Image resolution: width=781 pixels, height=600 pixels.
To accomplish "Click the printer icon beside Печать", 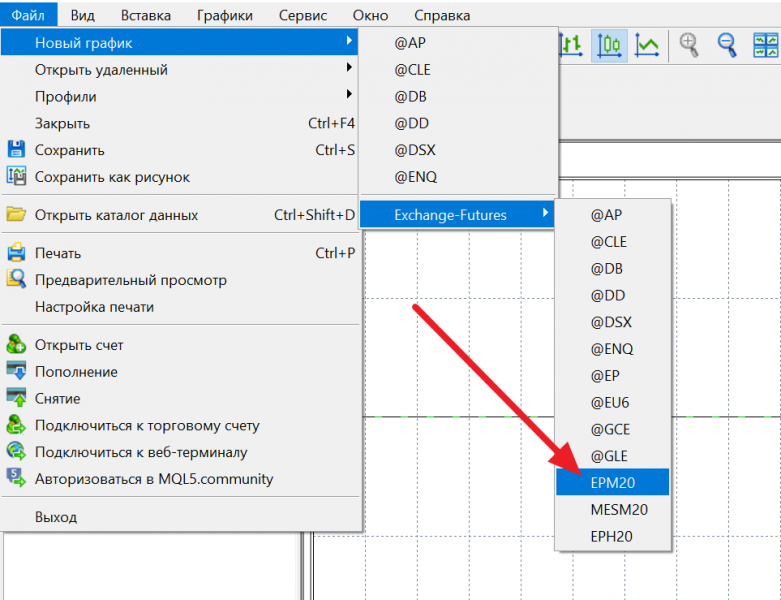I will point(16,252).
